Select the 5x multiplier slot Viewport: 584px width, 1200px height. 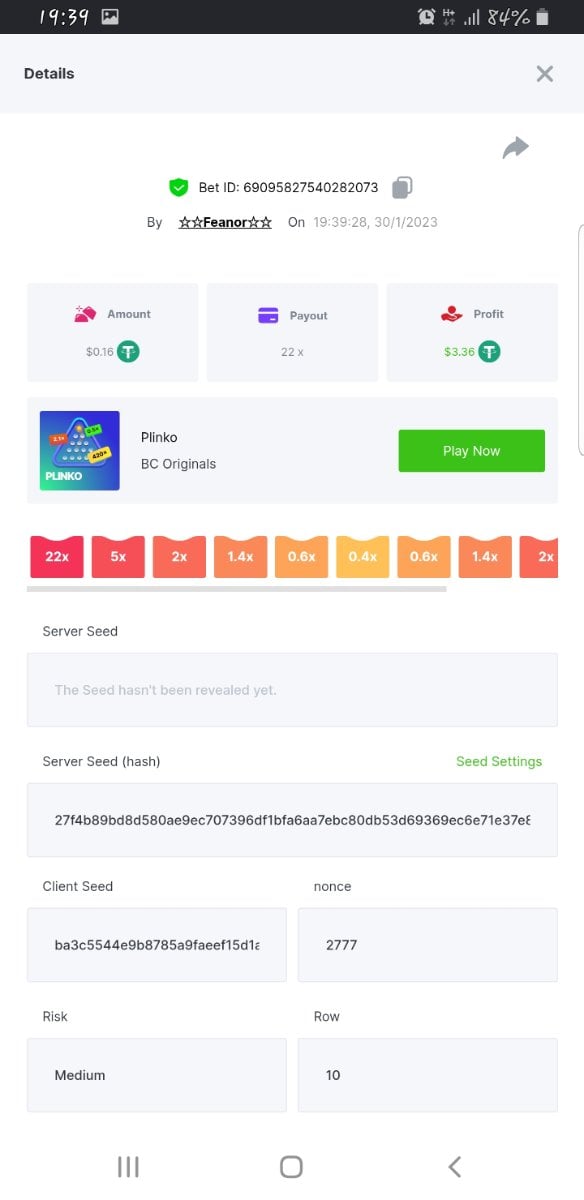pyautogui.click(x=118, y=556)
